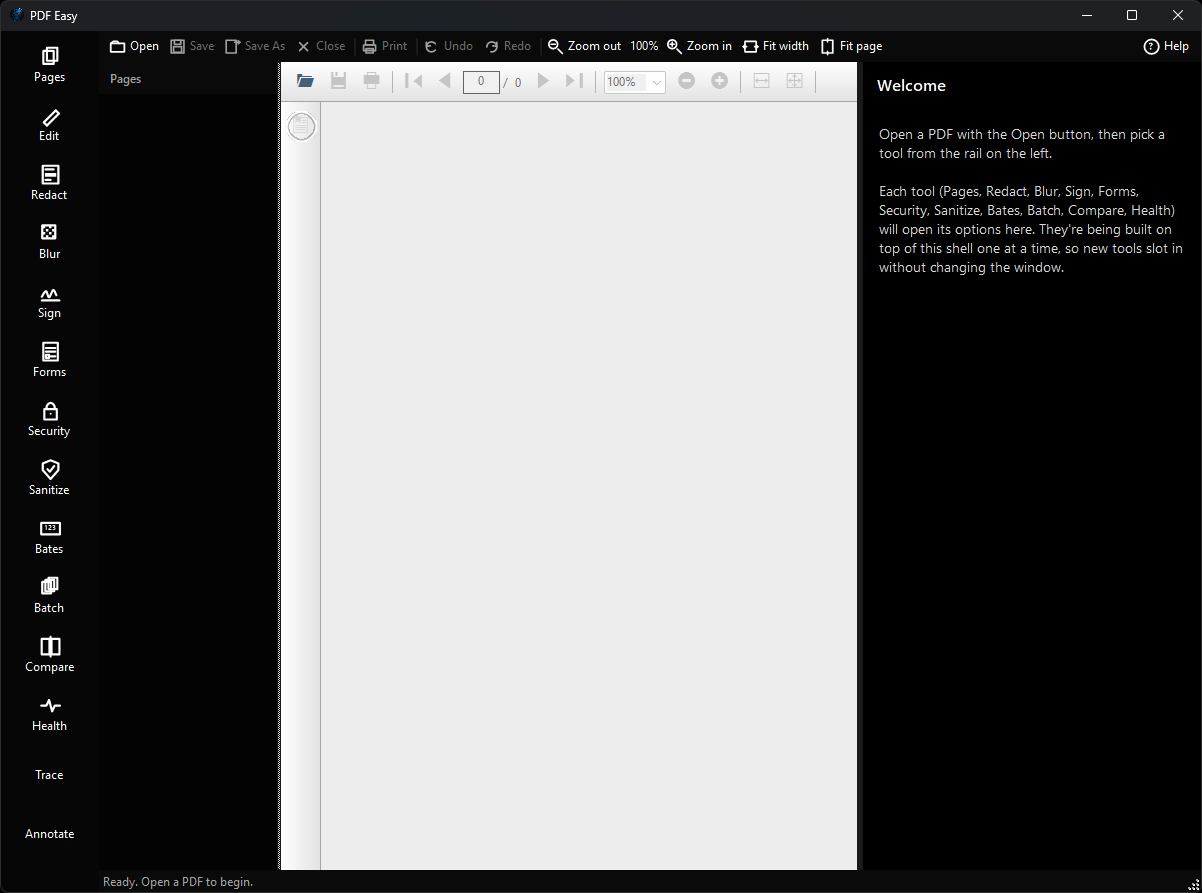Open the Health check tool
This screenshot has height=893, width=1202.
click(x=49, y=714)
